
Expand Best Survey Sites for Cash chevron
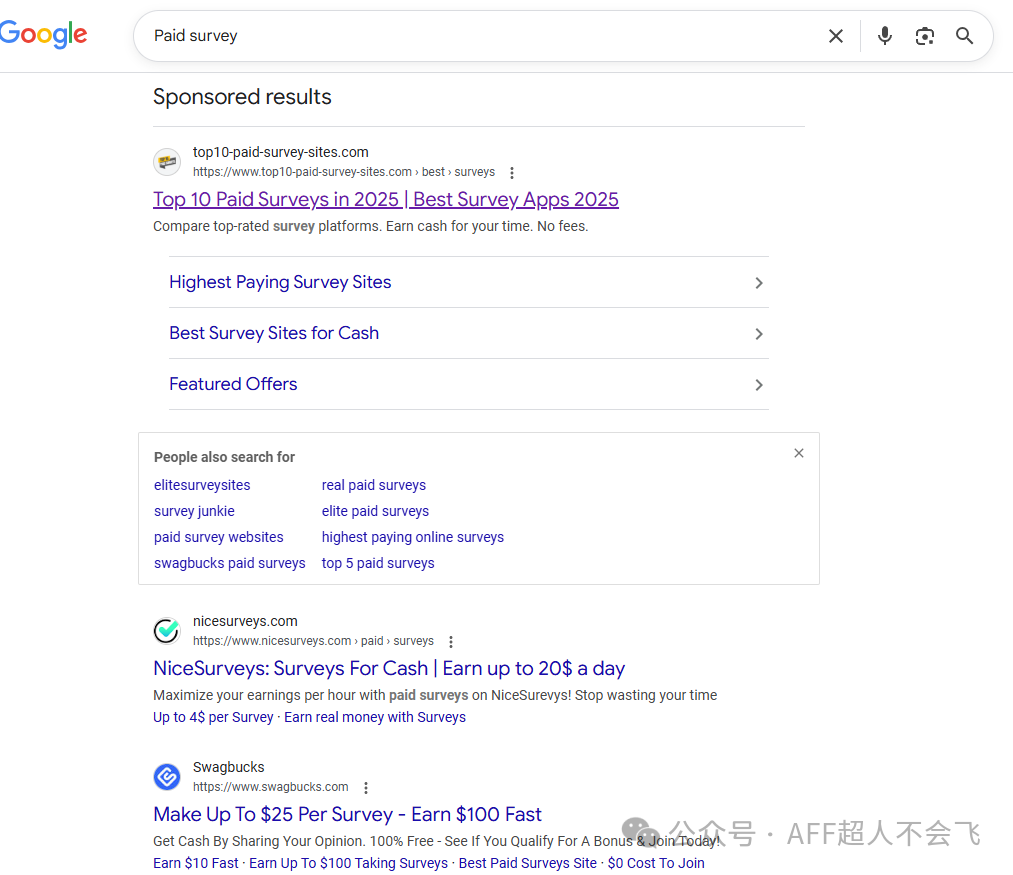click(759, 334)
